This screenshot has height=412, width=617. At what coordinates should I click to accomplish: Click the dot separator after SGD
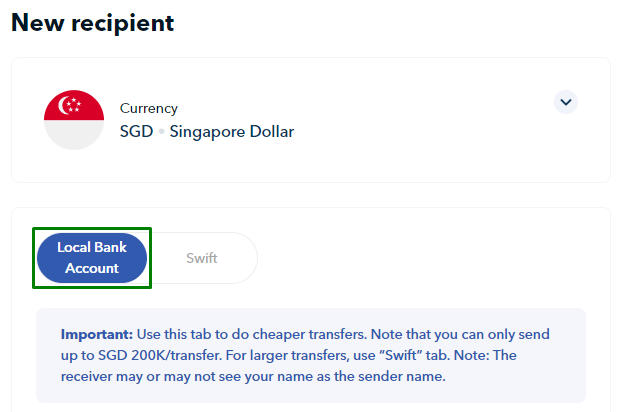pyautogui.click(x=161, y=132)
